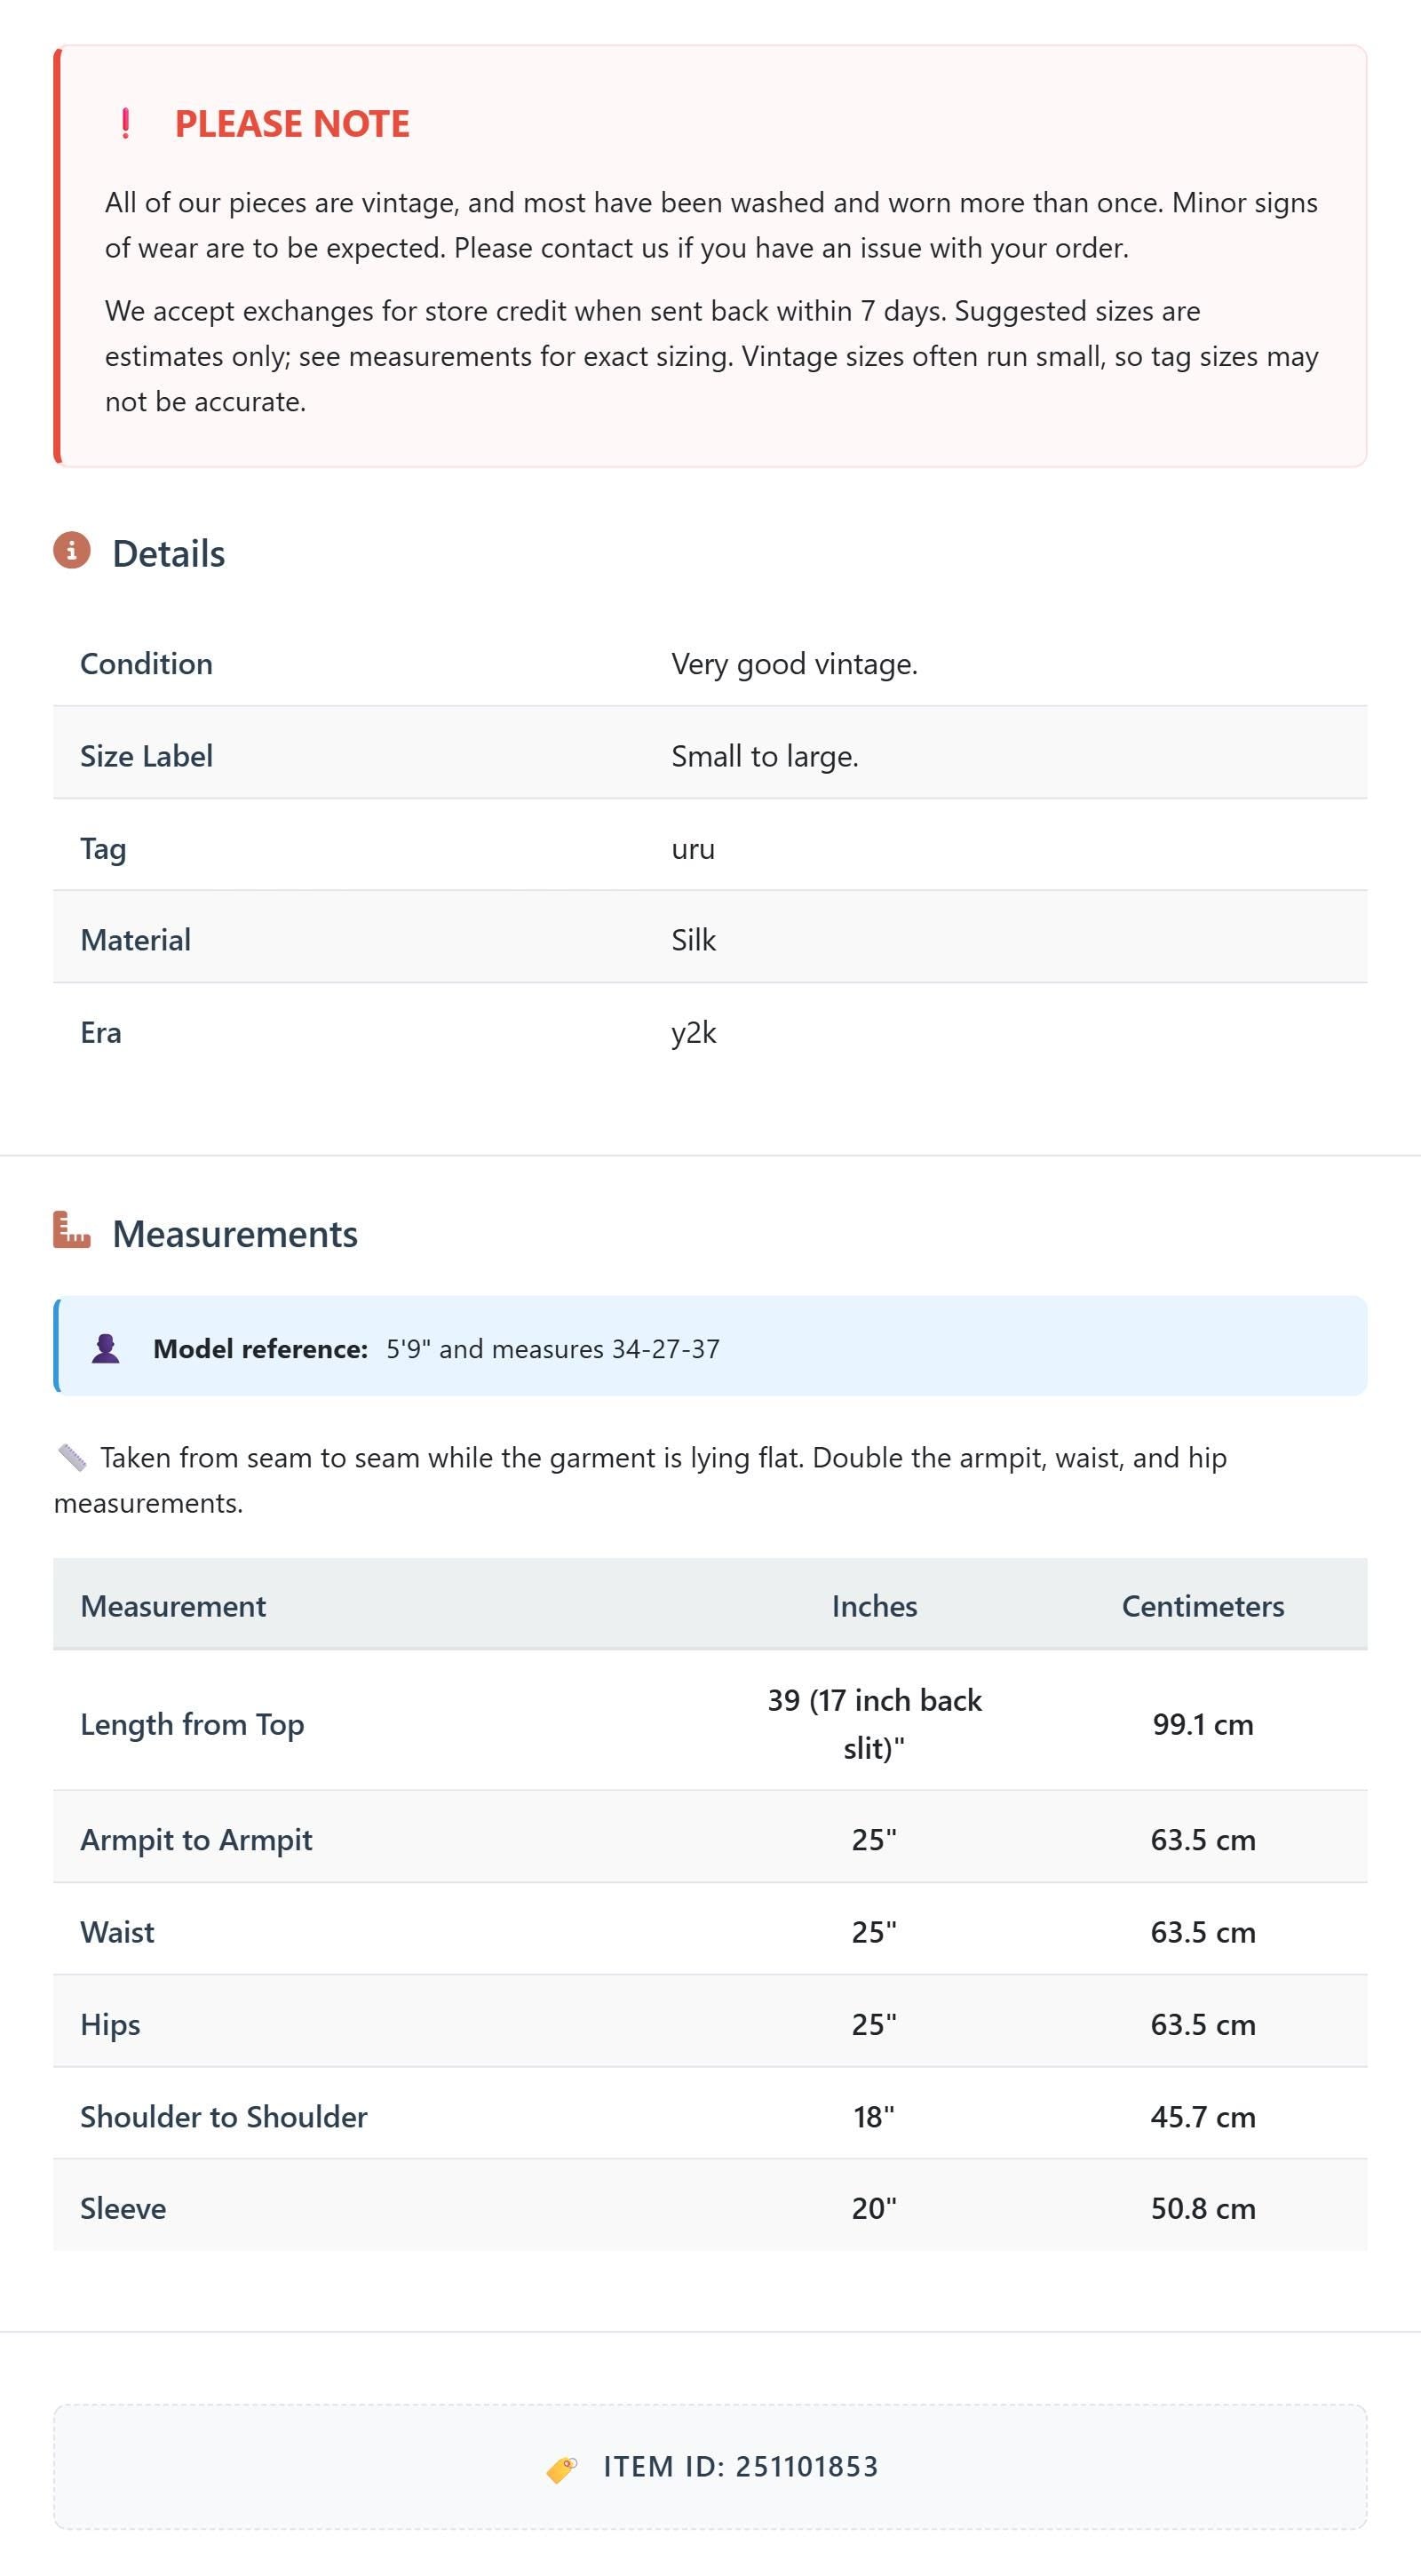Click the yellow tag icon by Item ID

coord(562,2469)
